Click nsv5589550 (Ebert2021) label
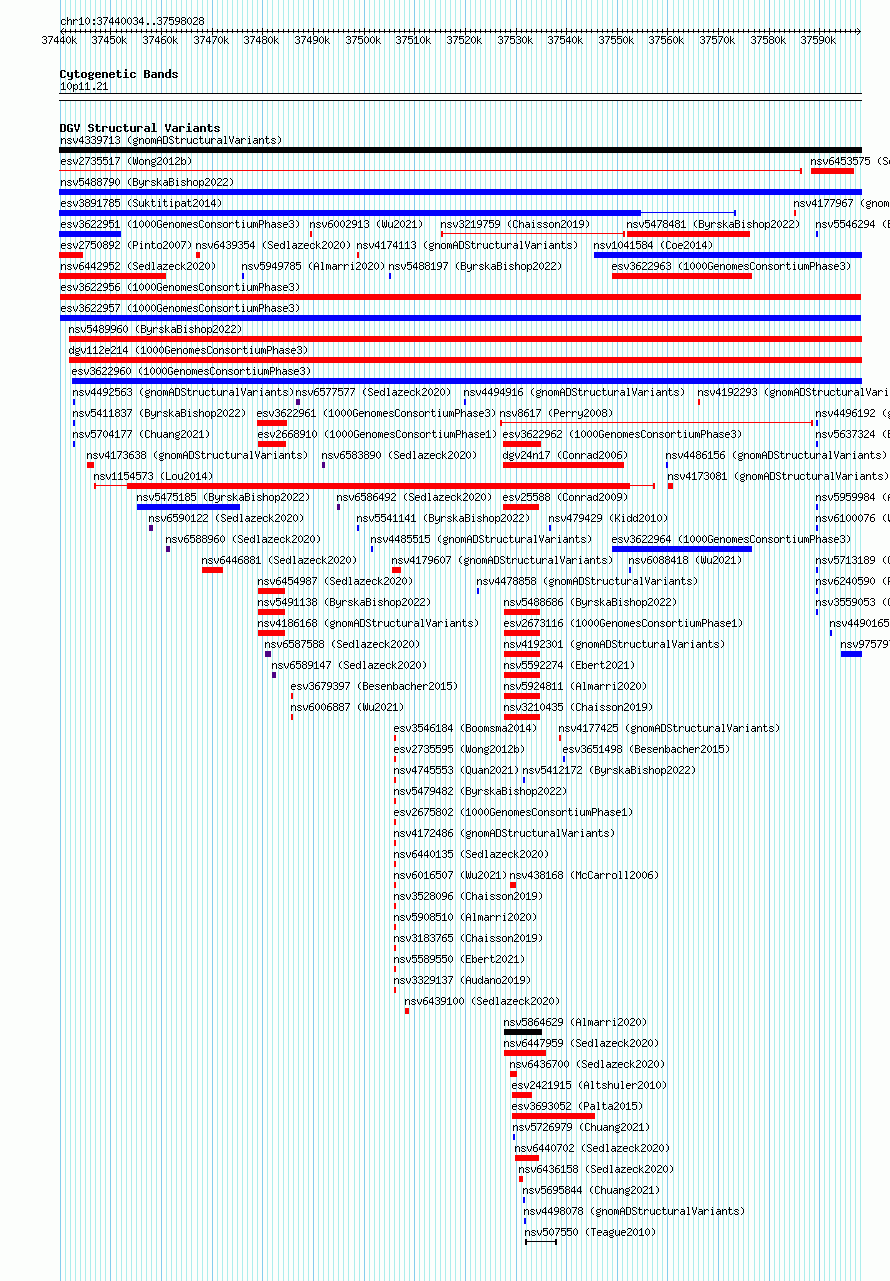This screenshot has width=890, height=1281. tap(459, 959)
